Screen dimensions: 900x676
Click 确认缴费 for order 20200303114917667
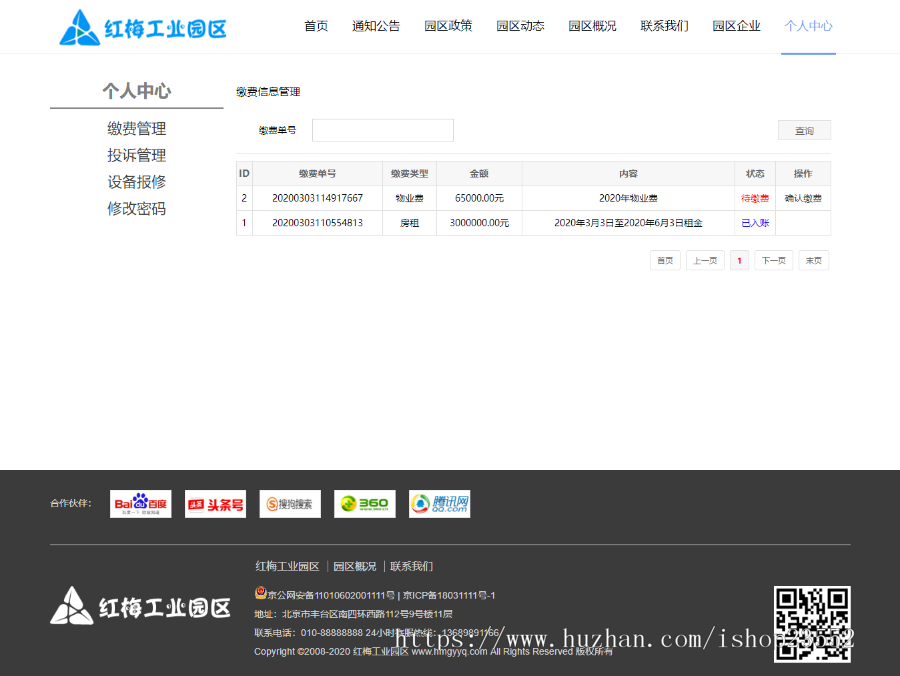tap(803, 197)
